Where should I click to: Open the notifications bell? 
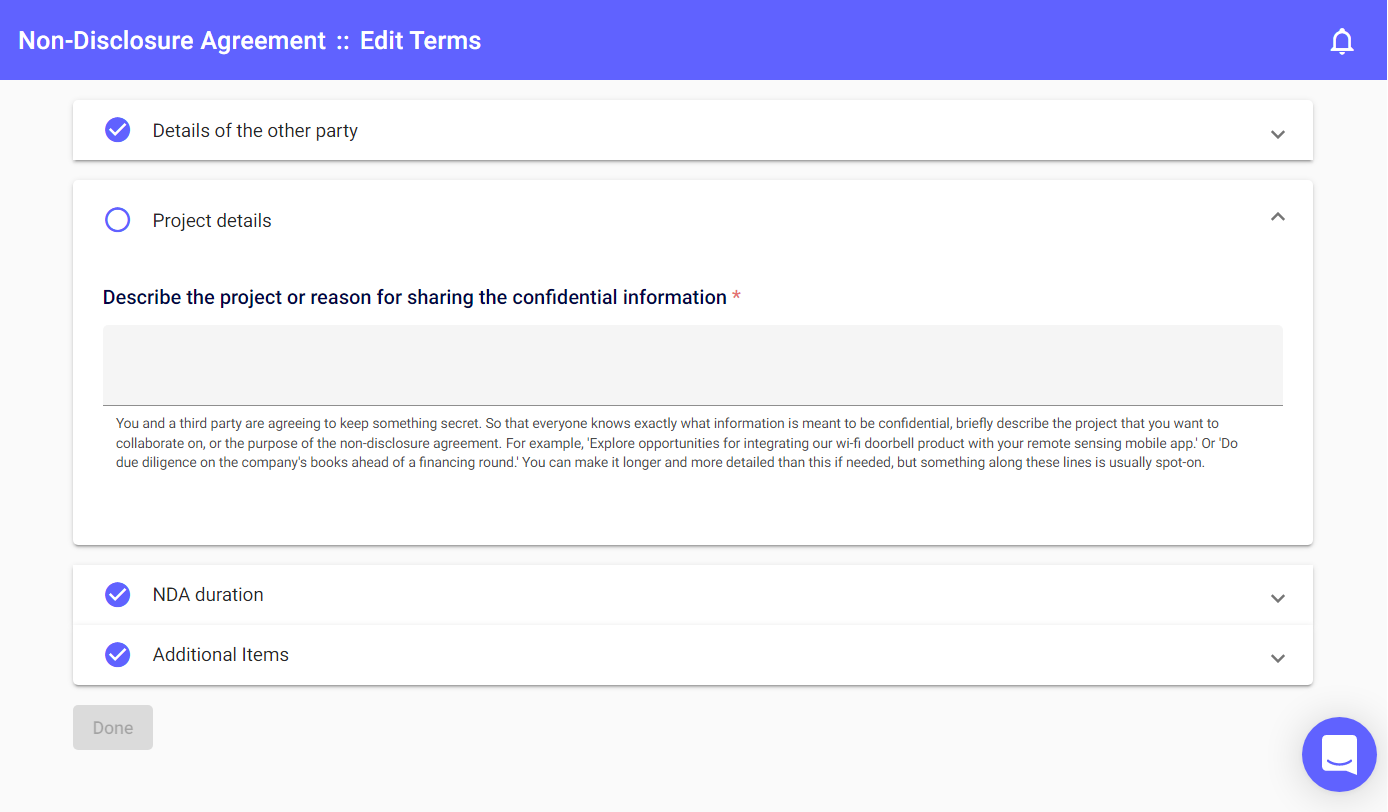(x=1342, y=41)
